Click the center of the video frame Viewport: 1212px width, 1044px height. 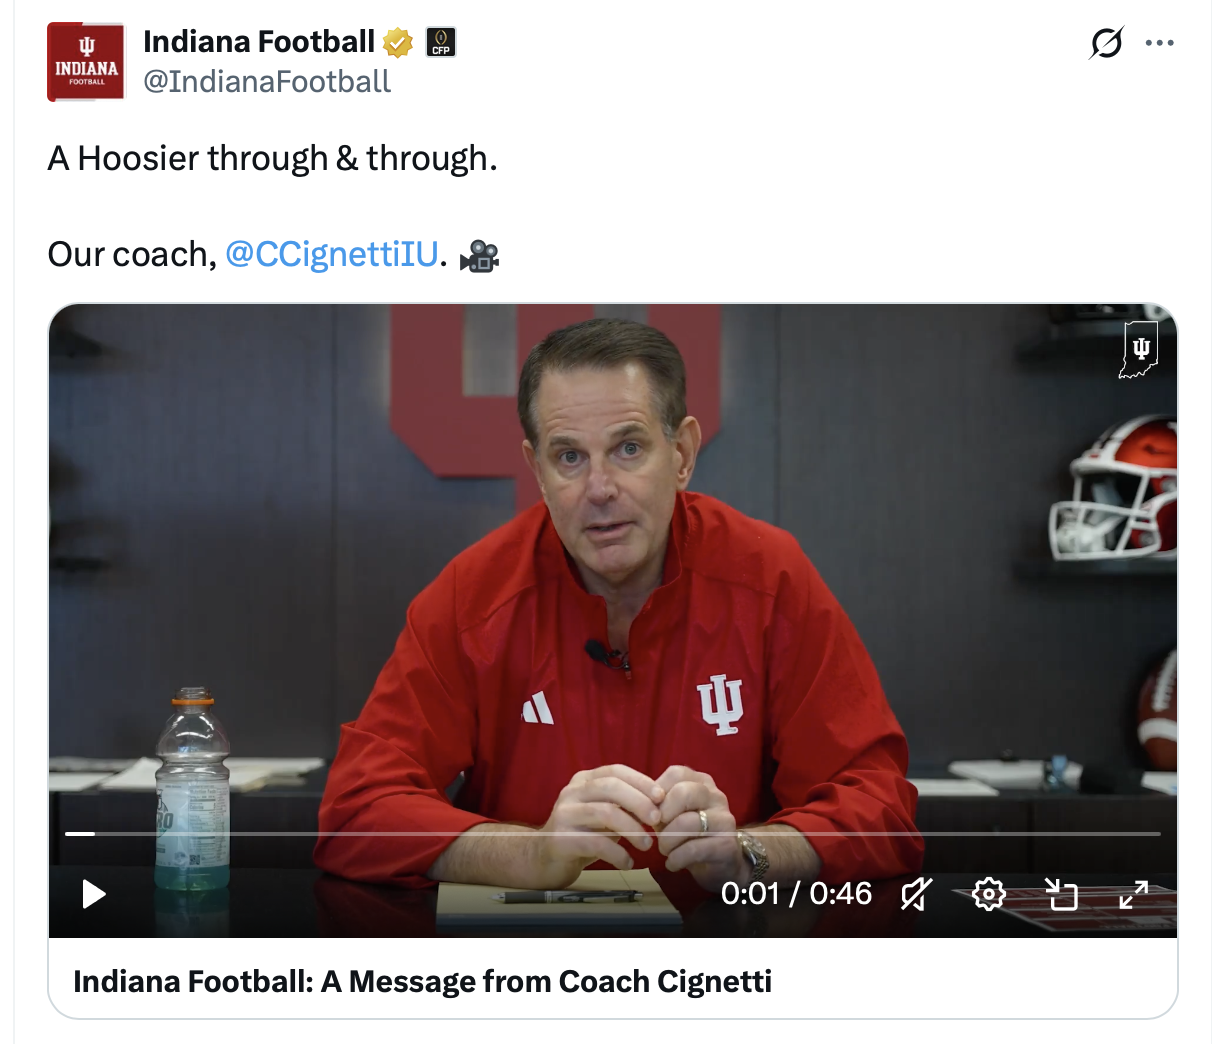(613, 620)
